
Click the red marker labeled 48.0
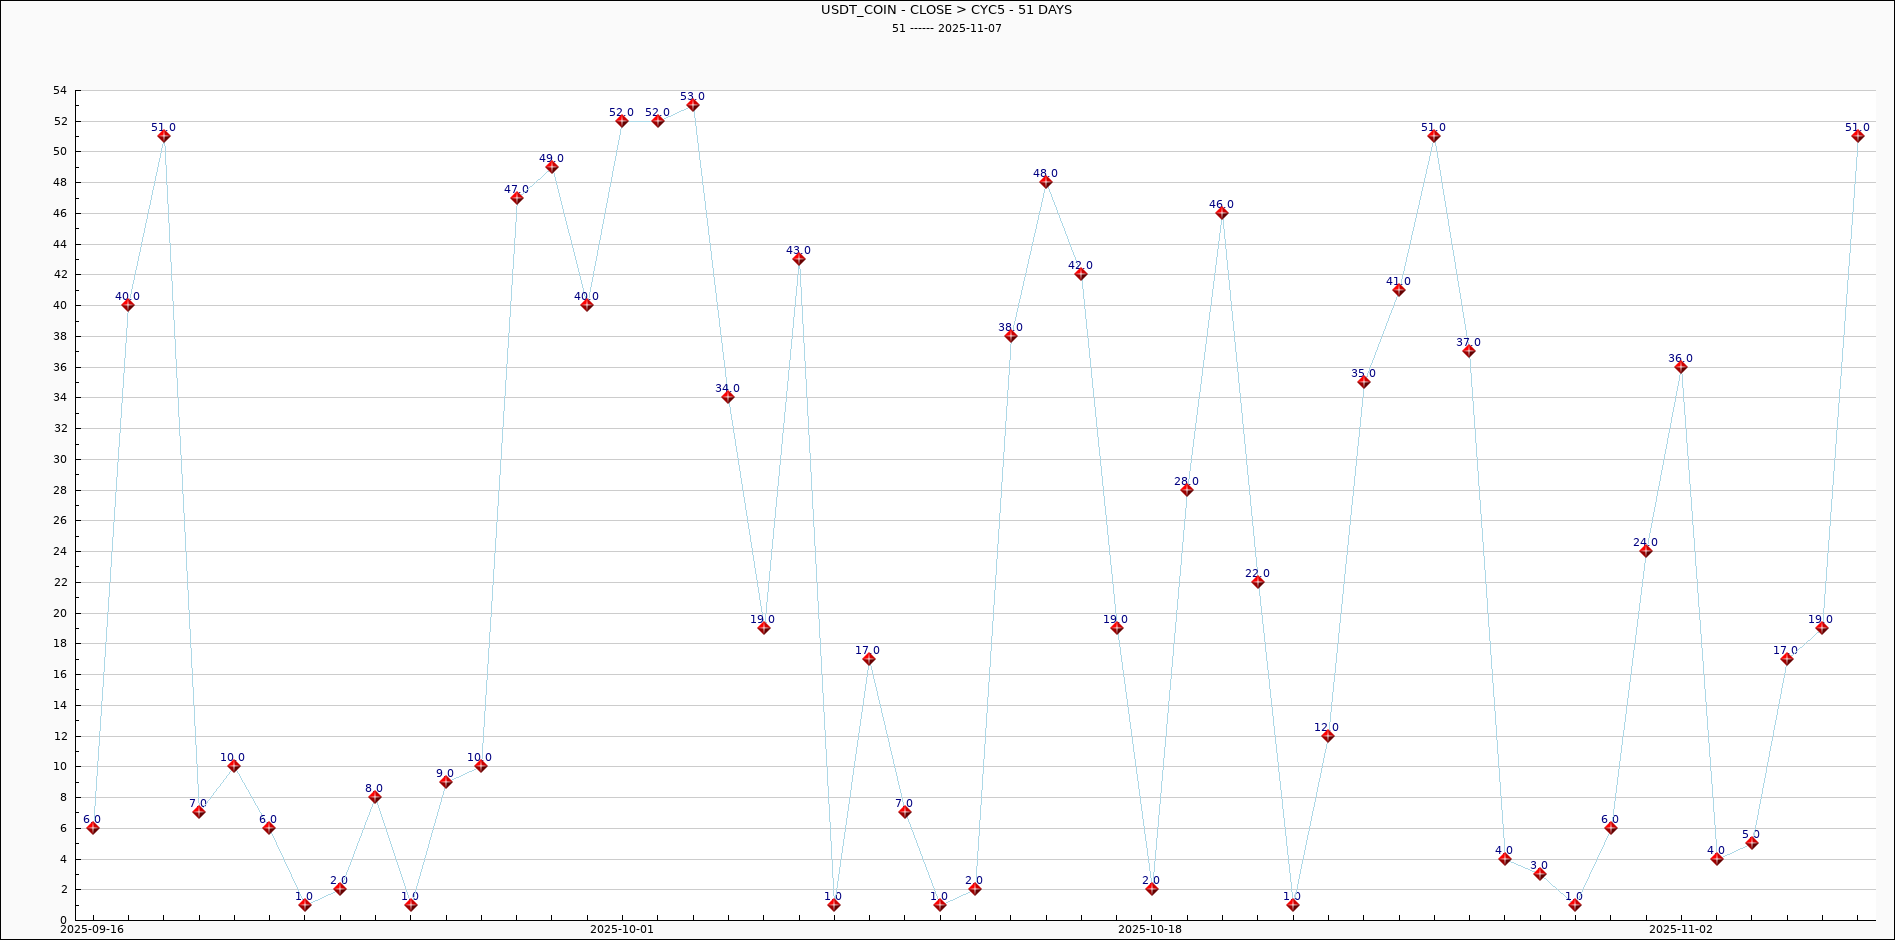coord(1045,182)
